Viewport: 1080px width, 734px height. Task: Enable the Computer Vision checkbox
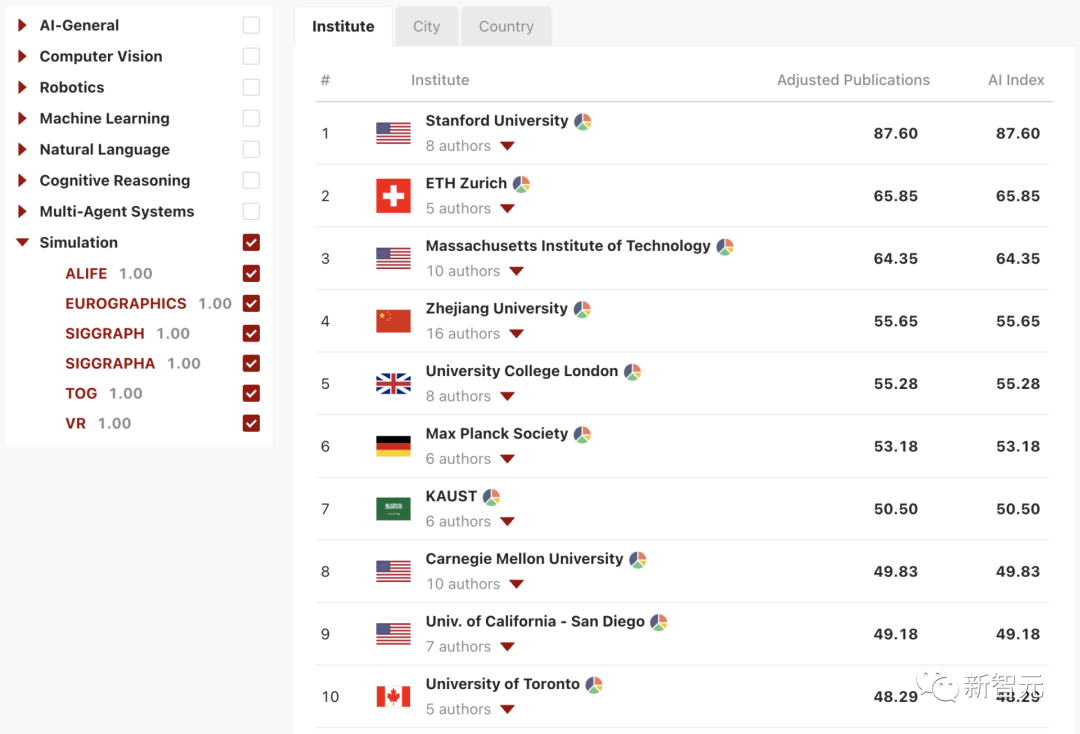[x=251, y=56]
